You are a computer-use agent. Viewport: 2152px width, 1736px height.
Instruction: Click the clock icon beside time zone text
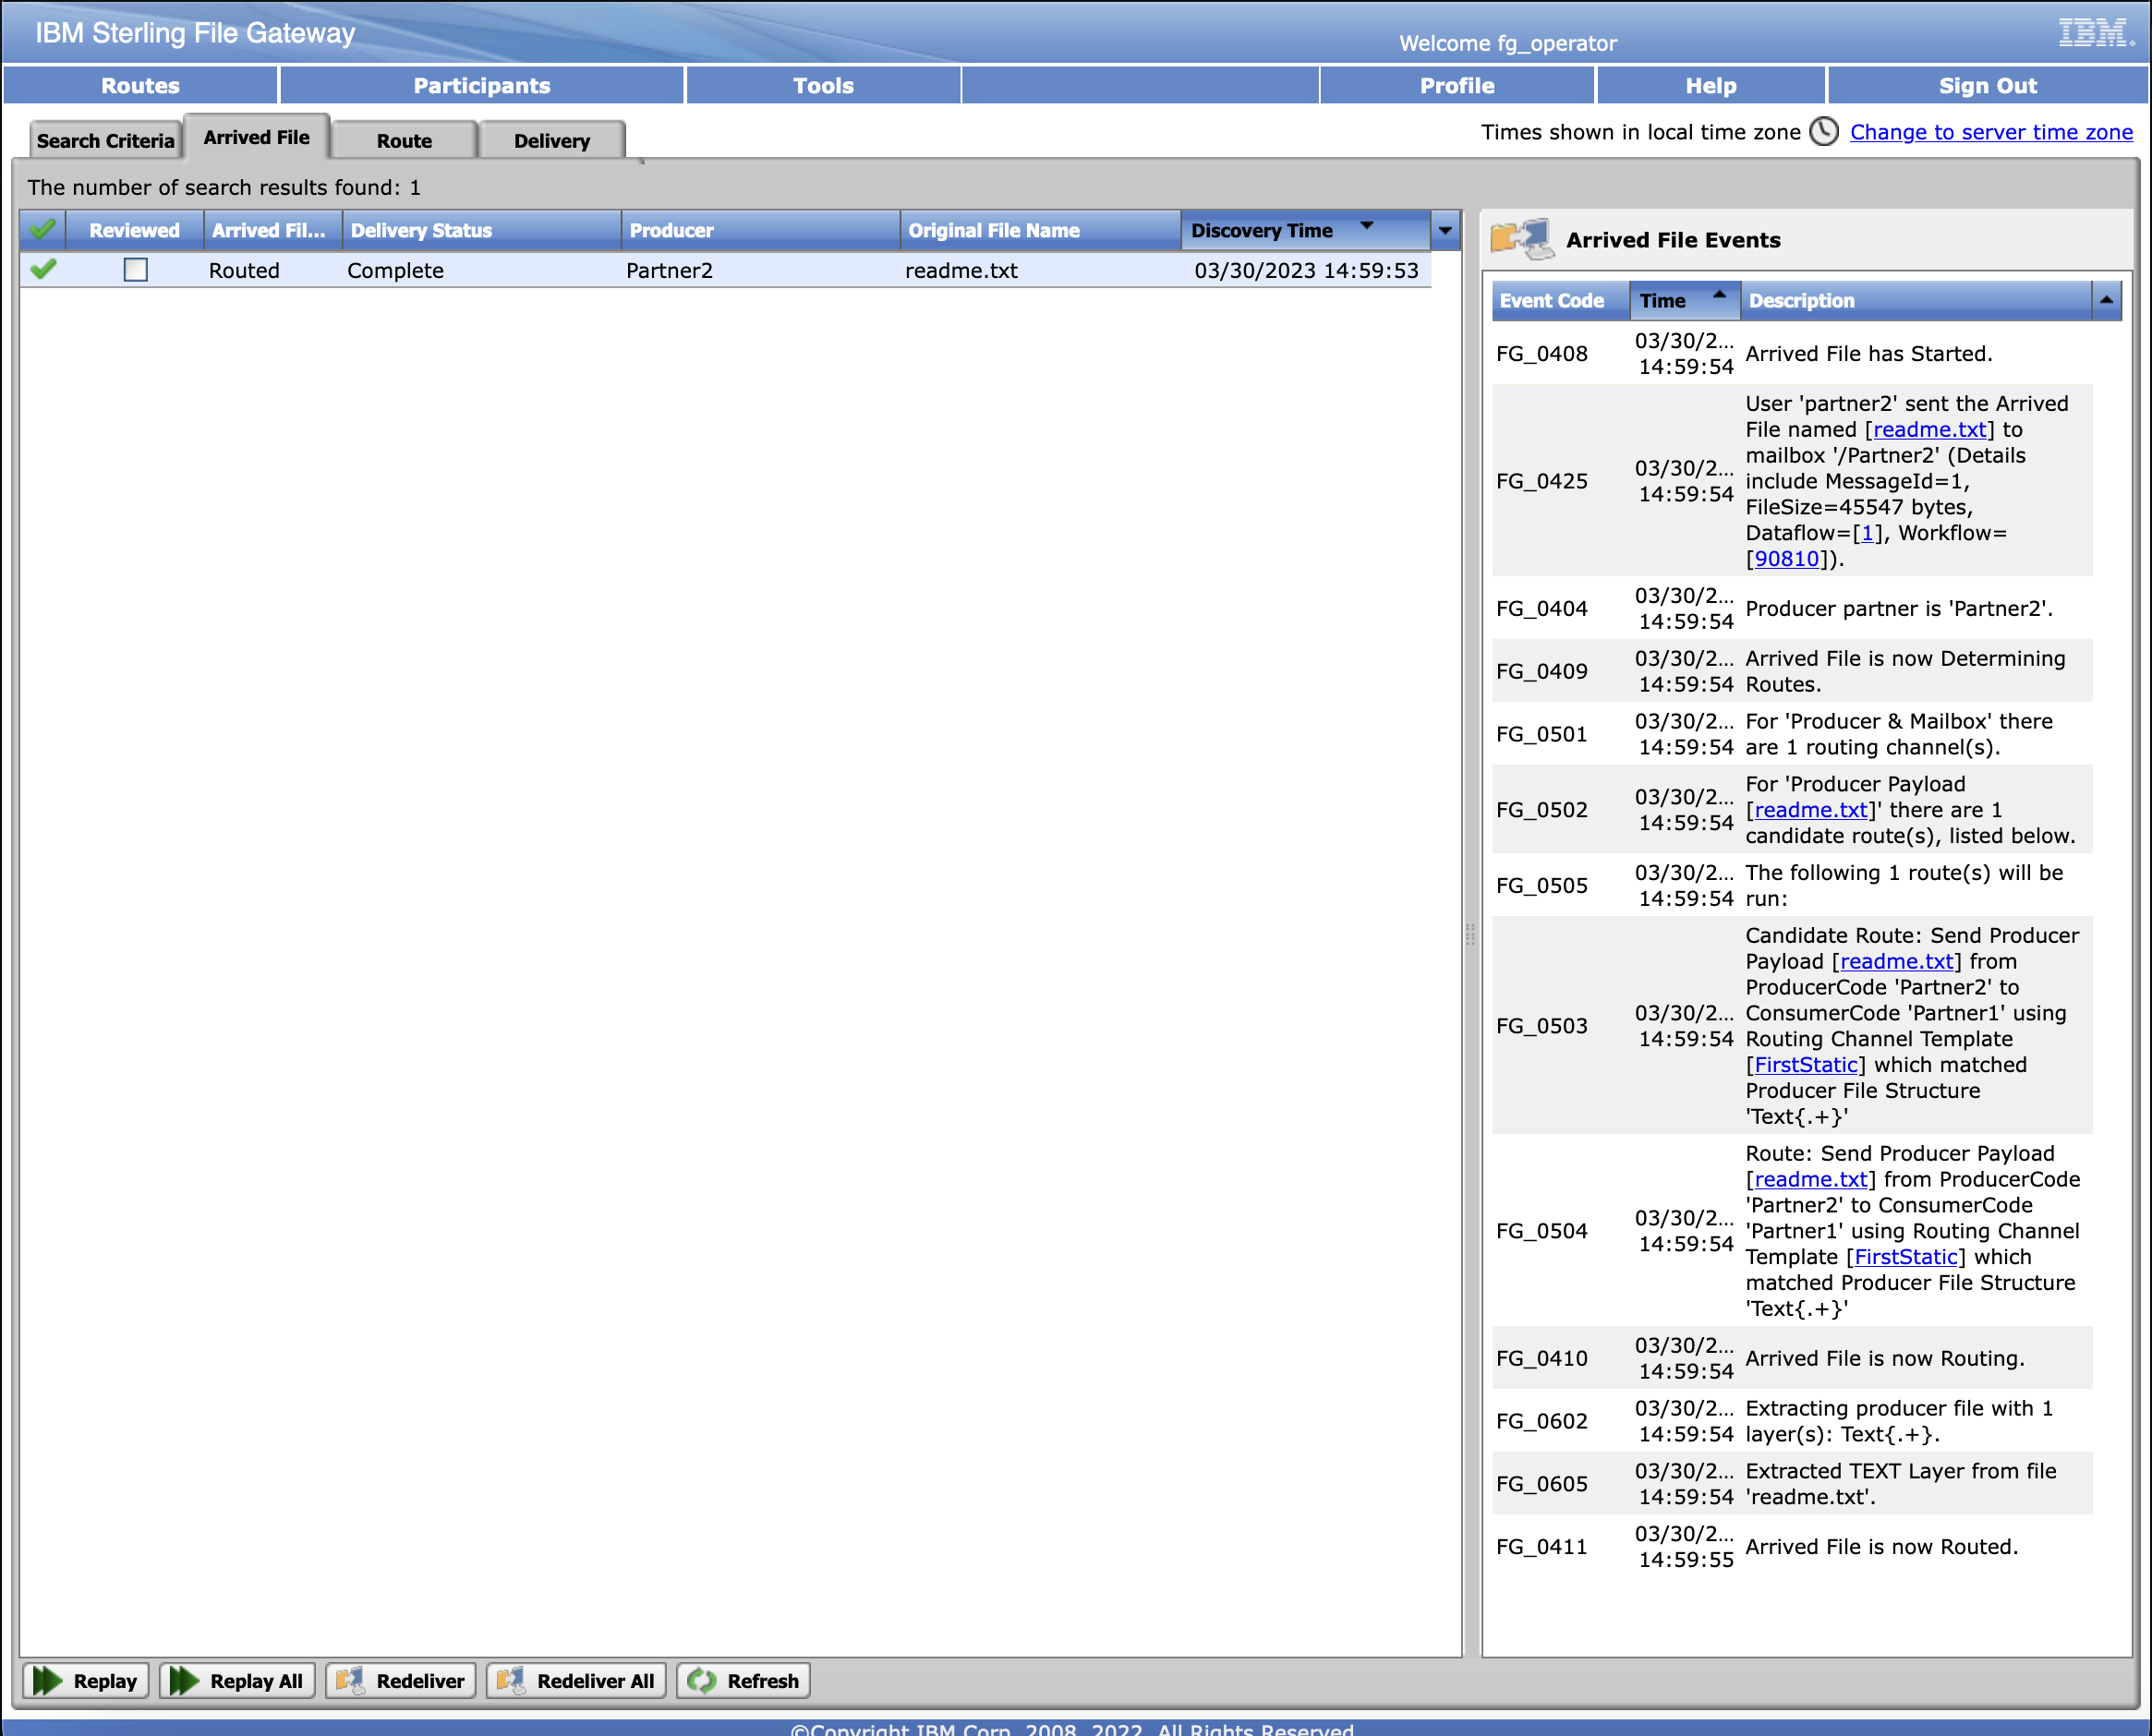(1824, 132)
